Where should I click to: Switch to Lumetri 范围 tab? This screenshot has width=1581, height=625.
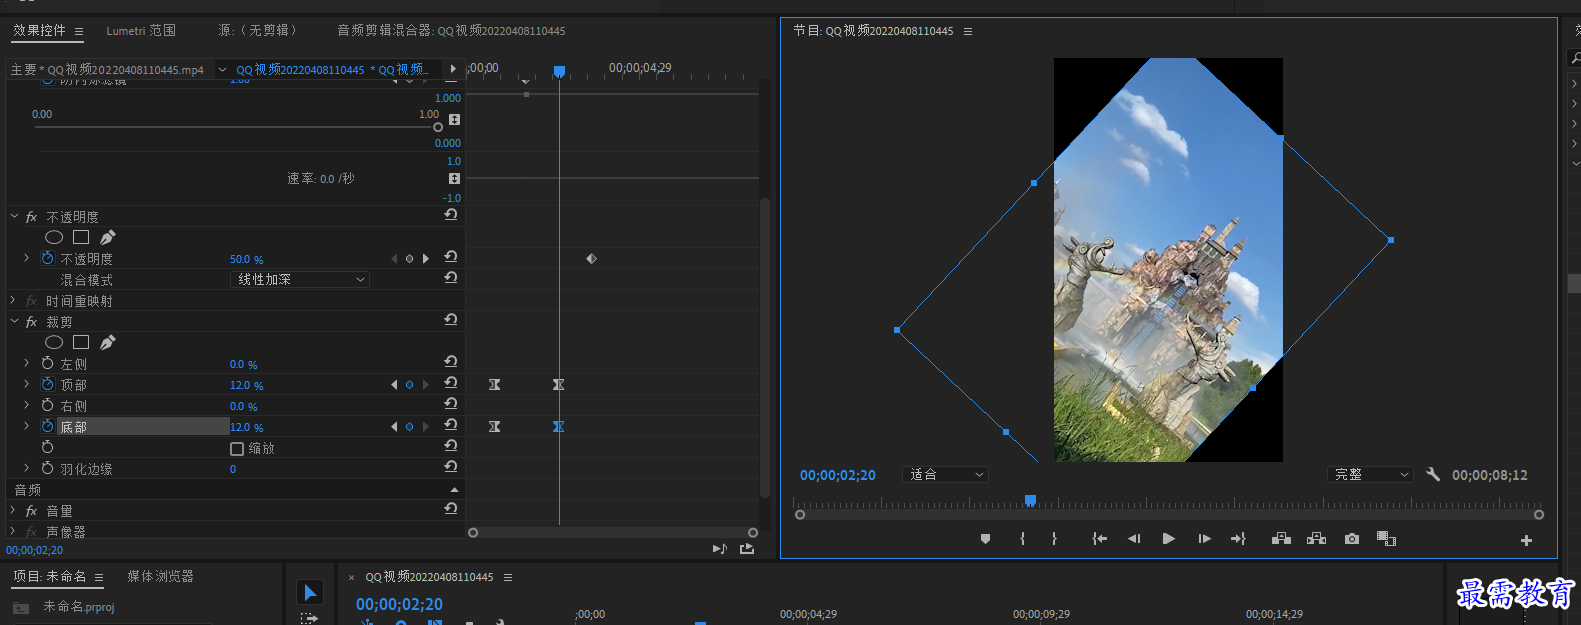(x=141, y=31)
